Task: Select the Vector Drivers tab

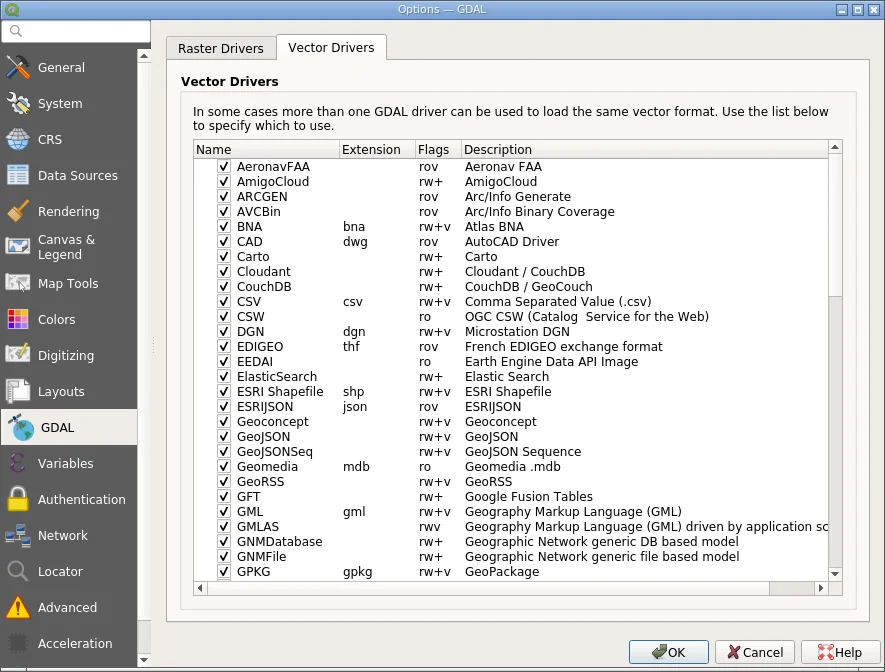Action: pos(331,48)
